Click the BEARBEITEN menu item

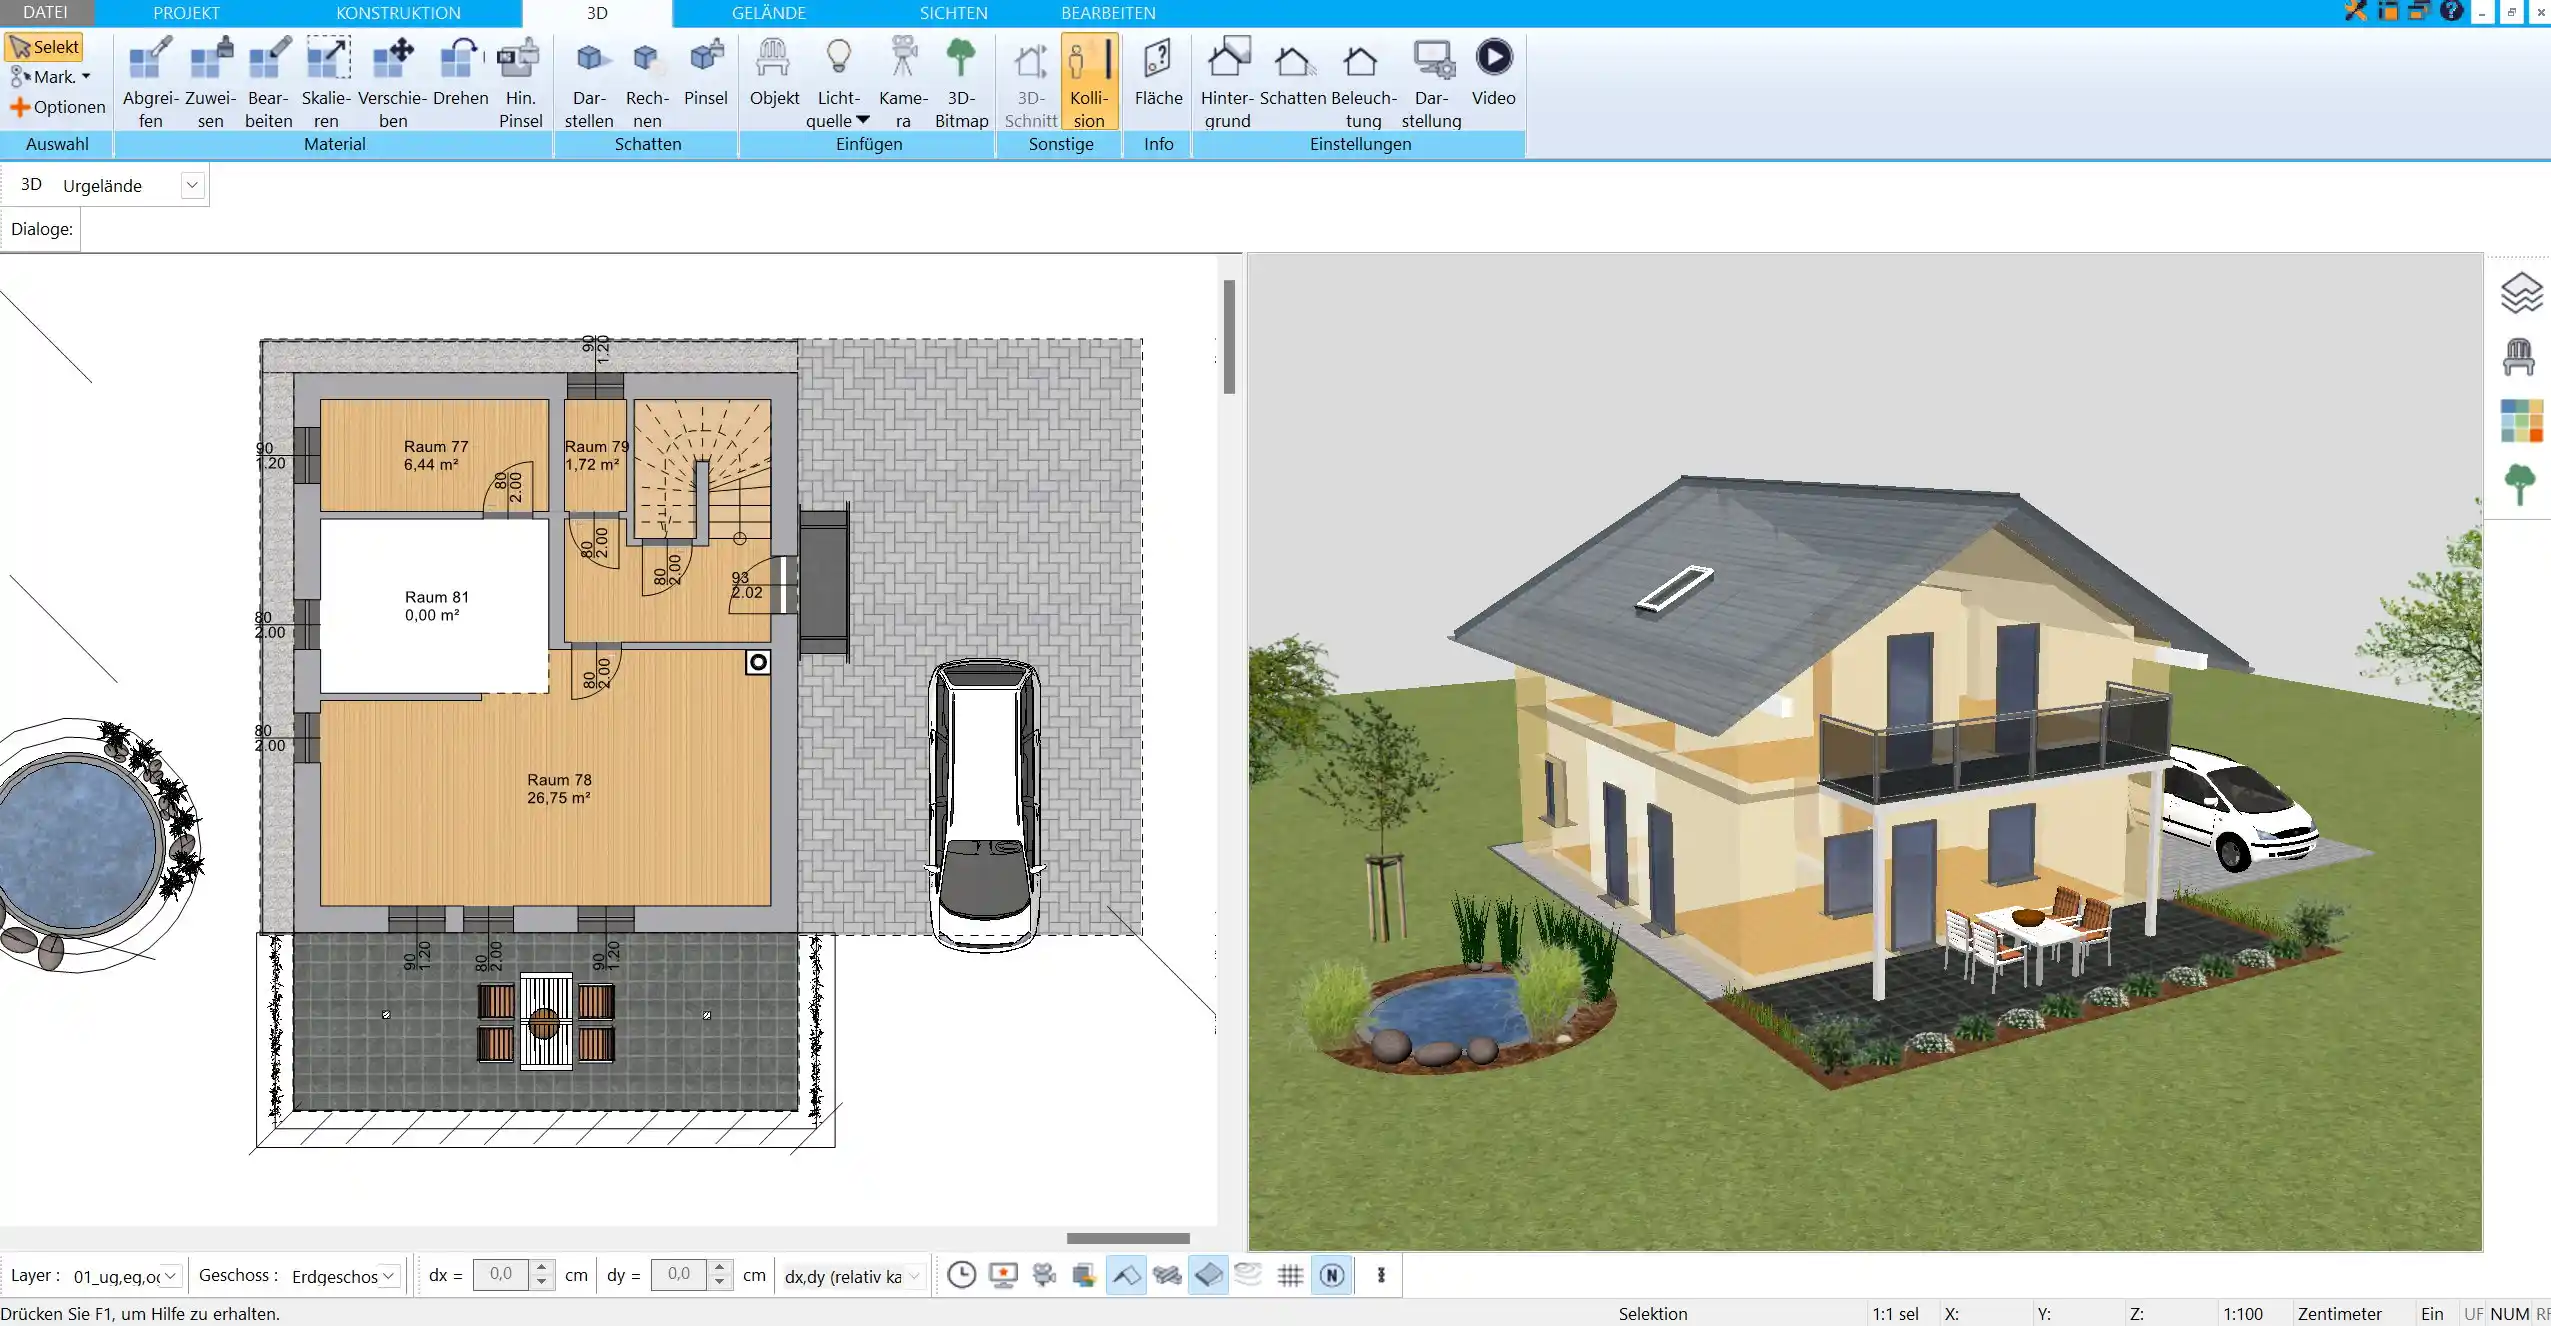[x=1105, y=13]
